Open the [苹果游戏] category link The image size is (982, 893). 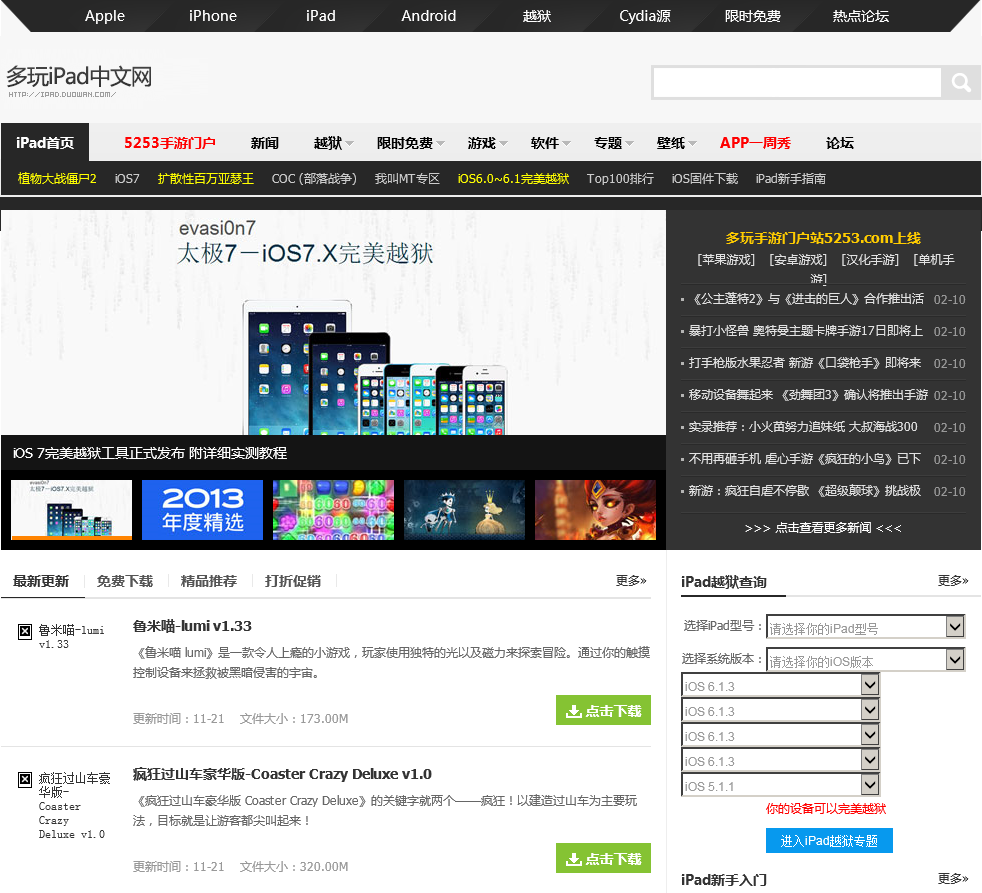726,259
